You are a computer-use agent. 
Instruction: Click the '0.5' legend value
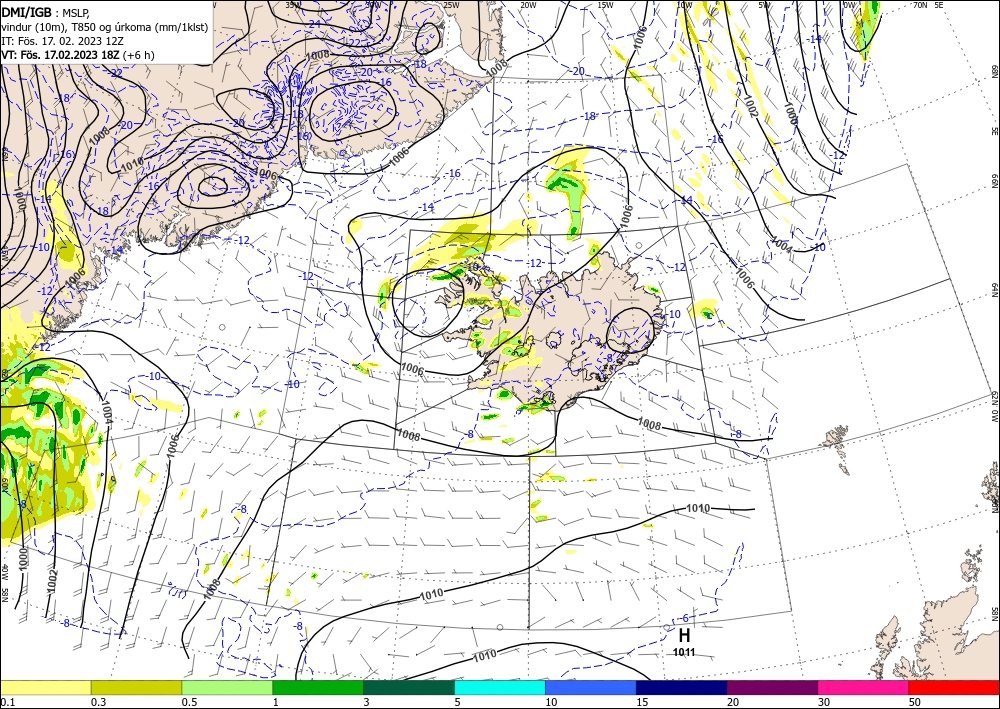tap(188, 702)
